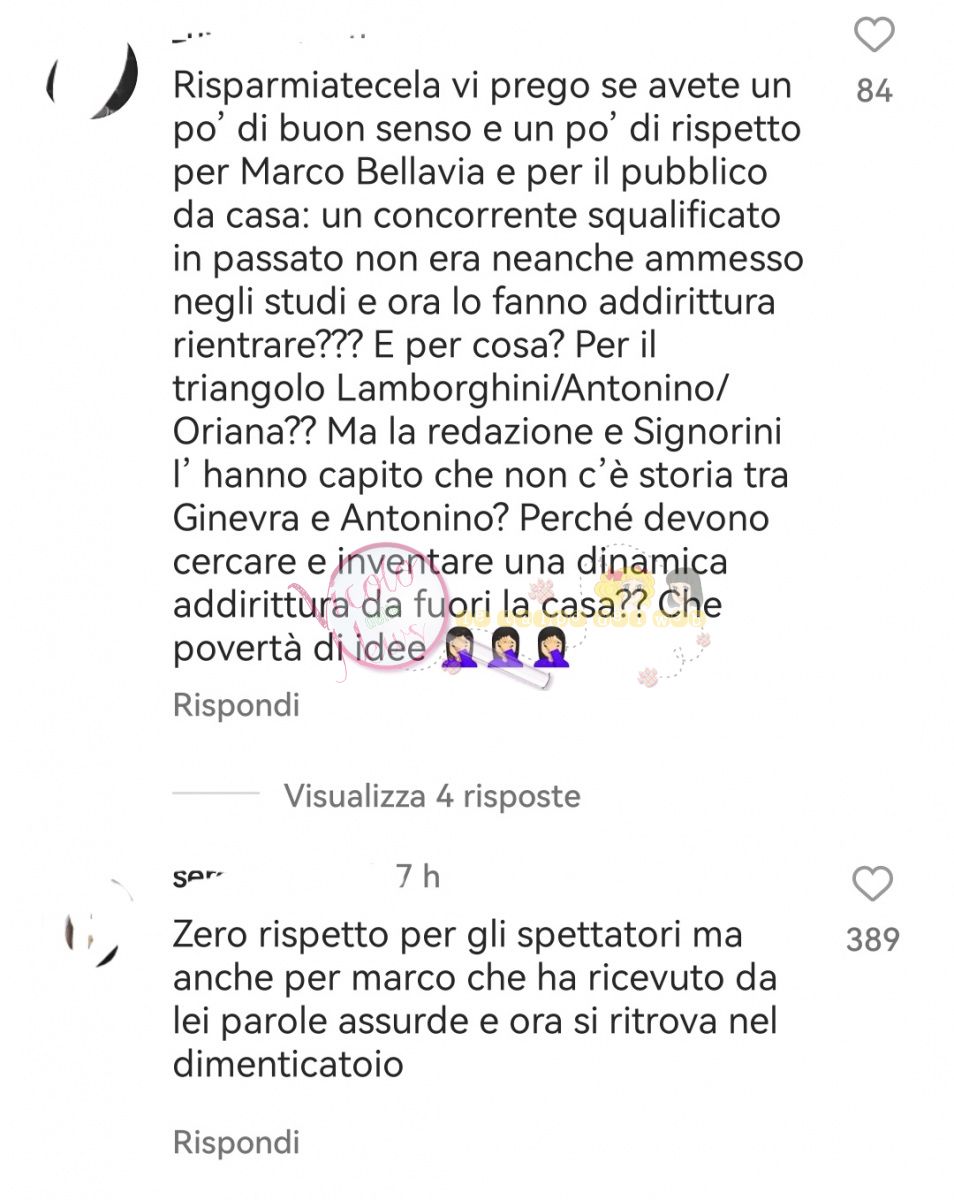View who liked via the 389 count

click(x=873, y=940)
